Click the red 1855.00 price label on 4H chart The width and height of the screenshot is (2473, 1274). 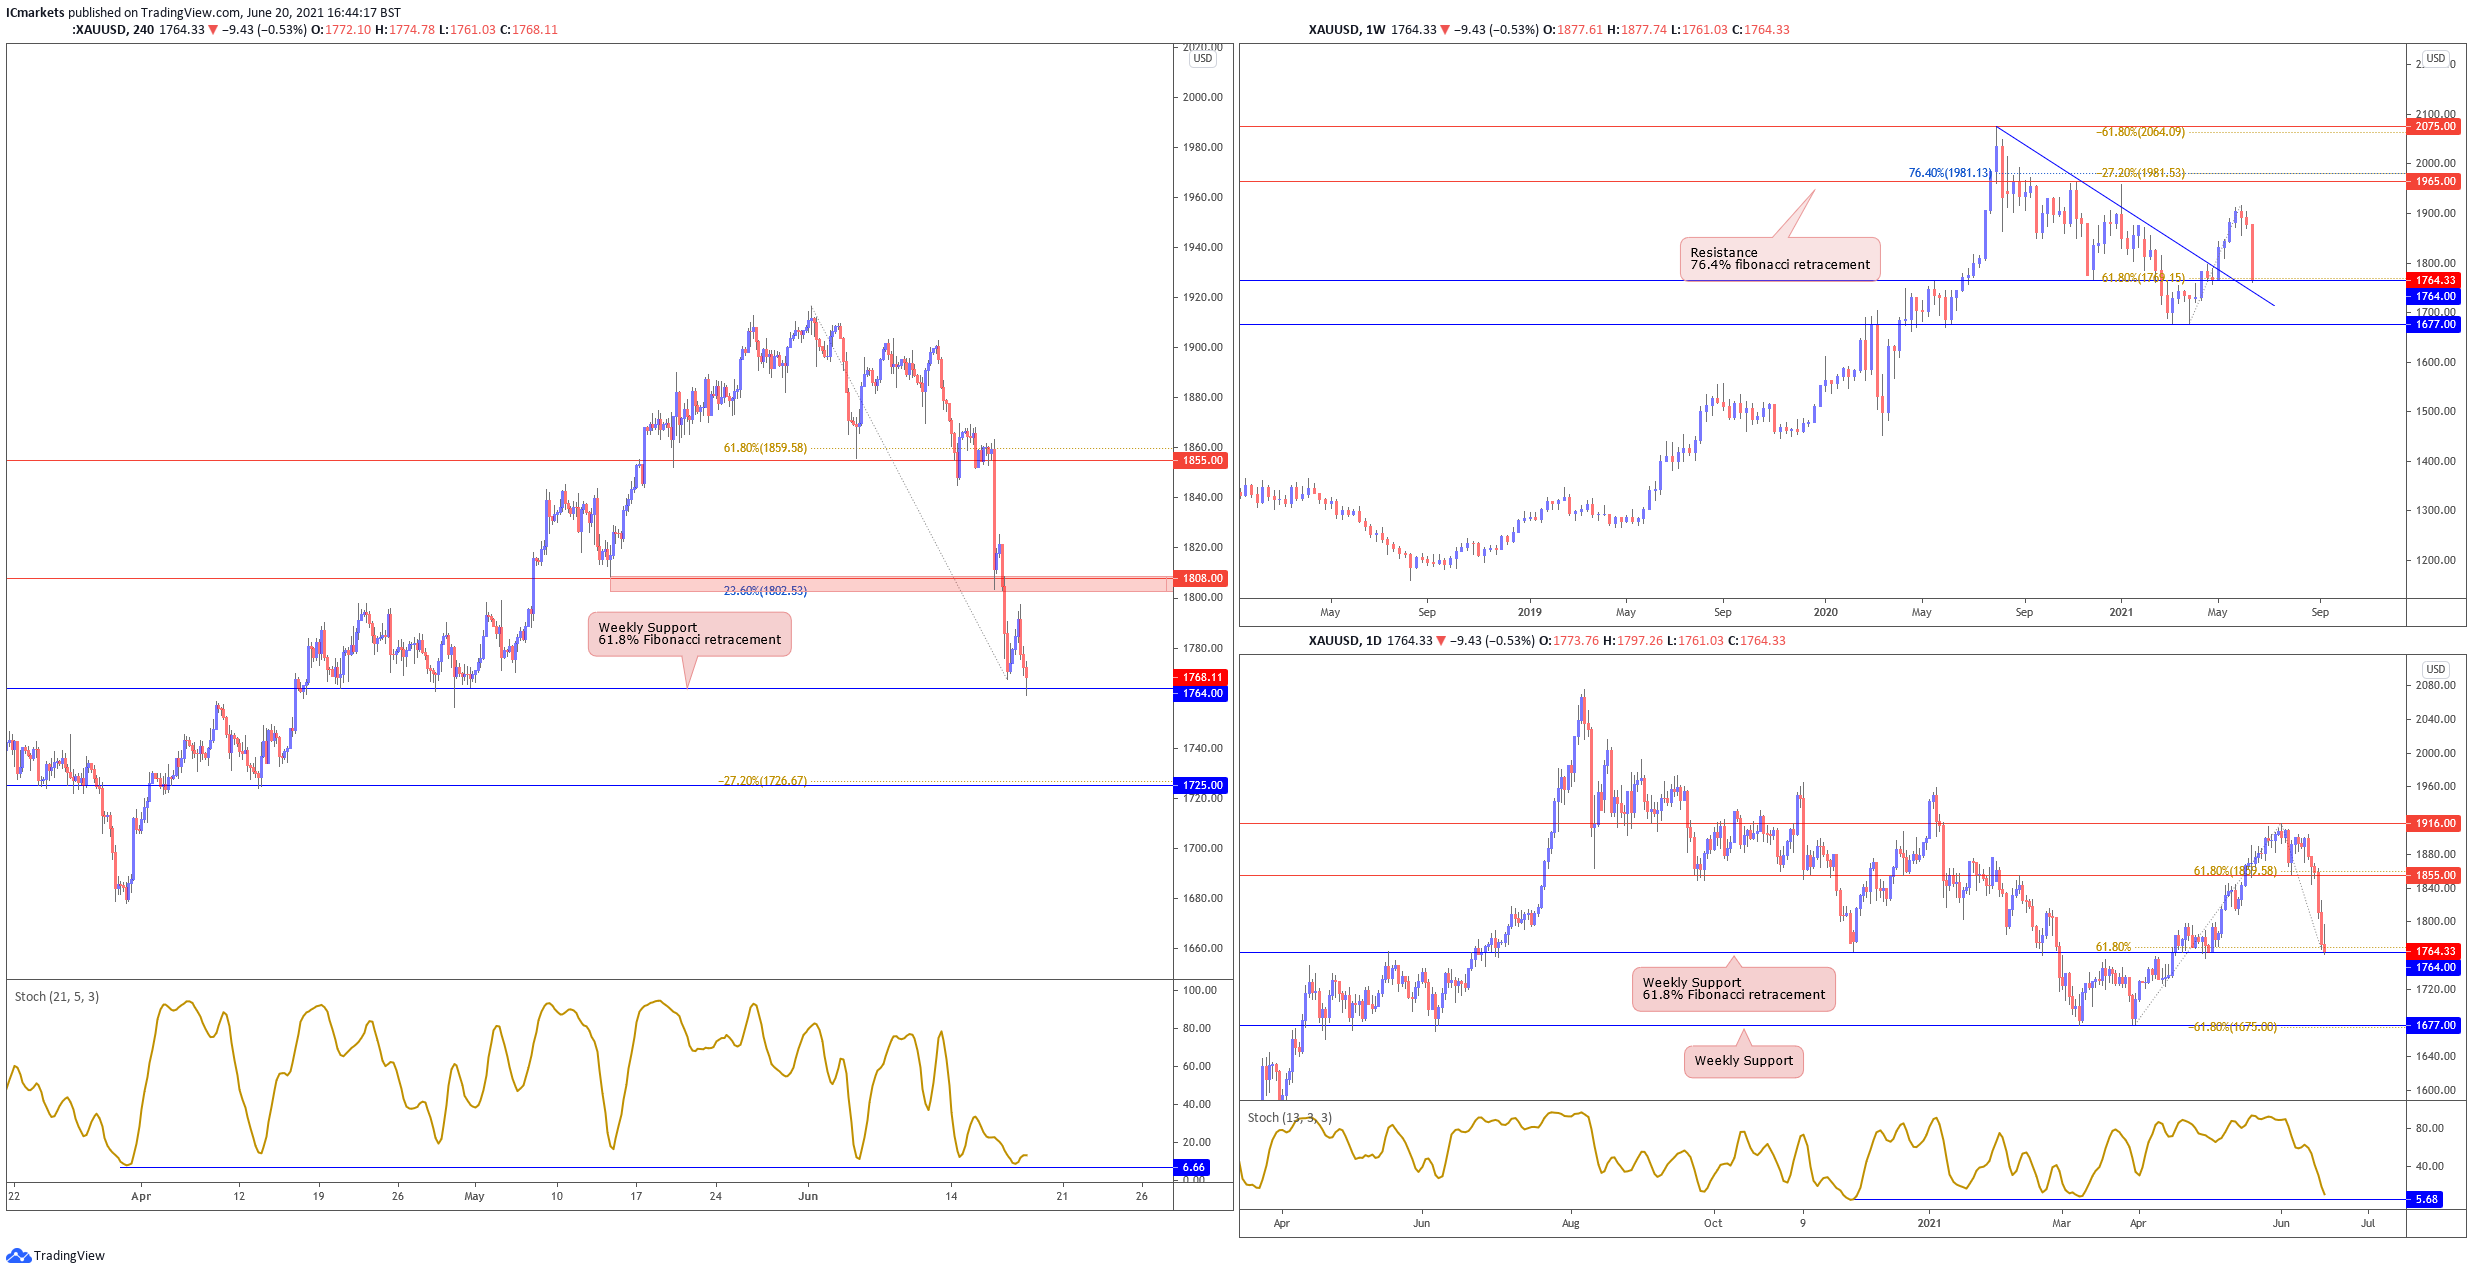pyautogui.click(x=1200, y=460)
